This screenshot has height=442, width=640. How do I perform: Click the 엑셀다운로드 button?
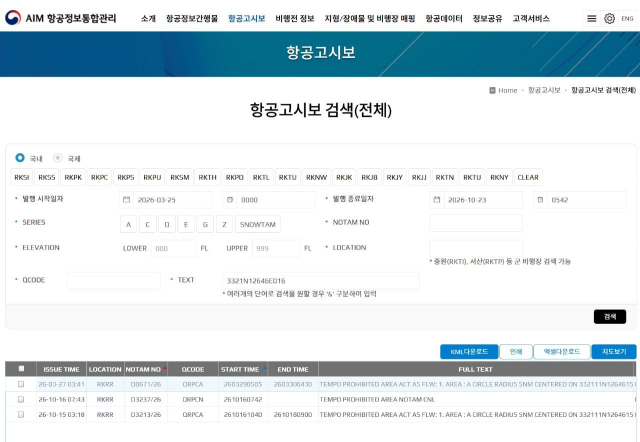[562, 352]
